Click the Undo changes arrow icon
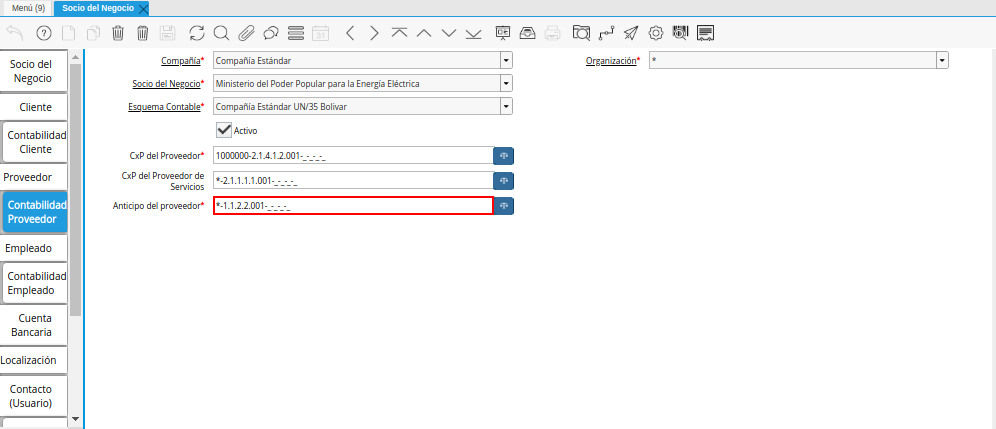Image resolution: width=996 pixels, height=429 pixels. [x=14, y=33]
